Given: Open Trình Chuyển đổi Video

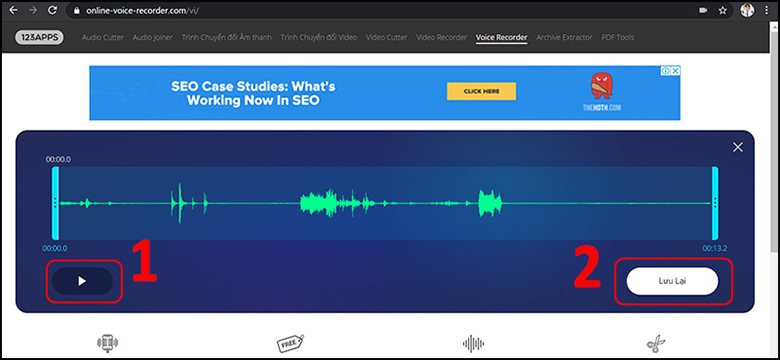Looking at the screenshot, I should pos(319,37).
